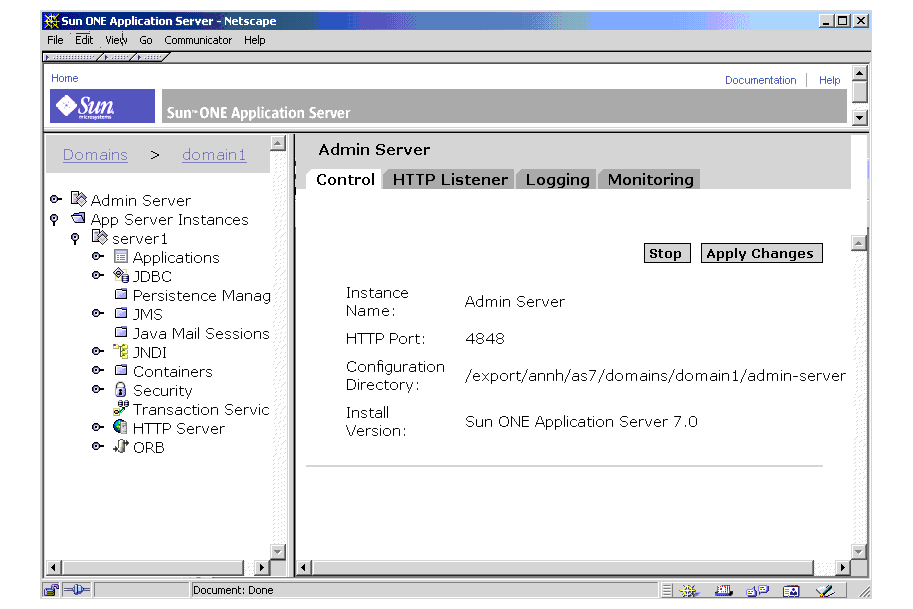The height and width of the screenshot is (609, 913).
Task: Select the Control tab
Action: pos(345,179)
